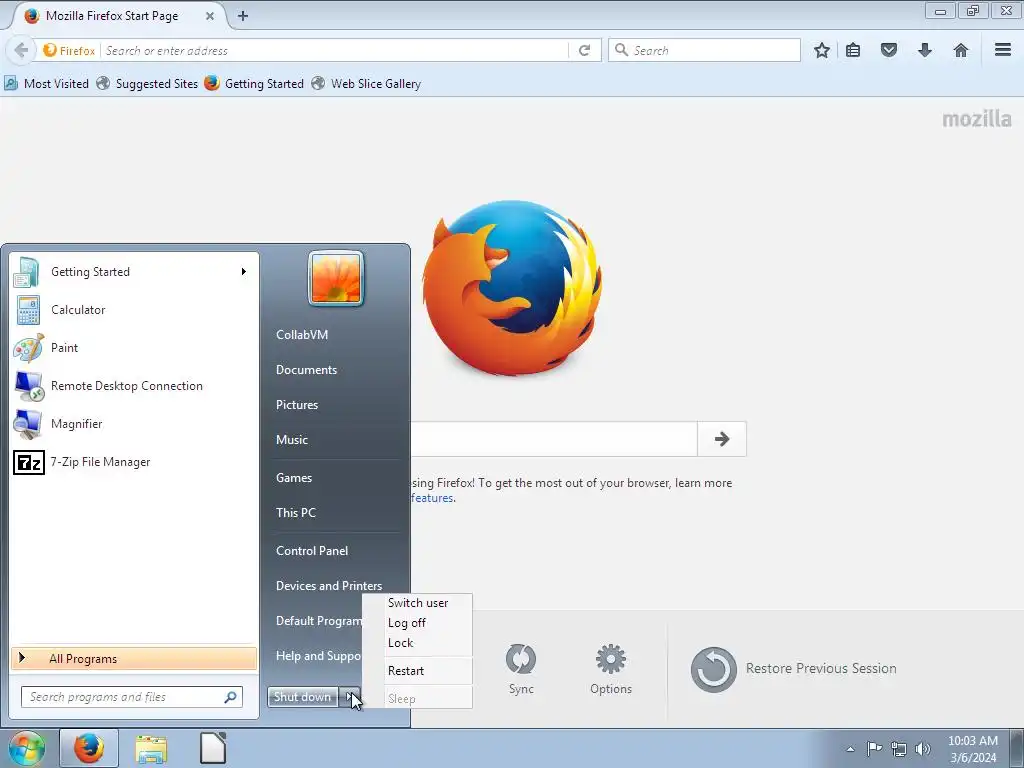Click the taskbar clock showing 10:03 AM
1024x768 pixels.
[x=973, y=749]
